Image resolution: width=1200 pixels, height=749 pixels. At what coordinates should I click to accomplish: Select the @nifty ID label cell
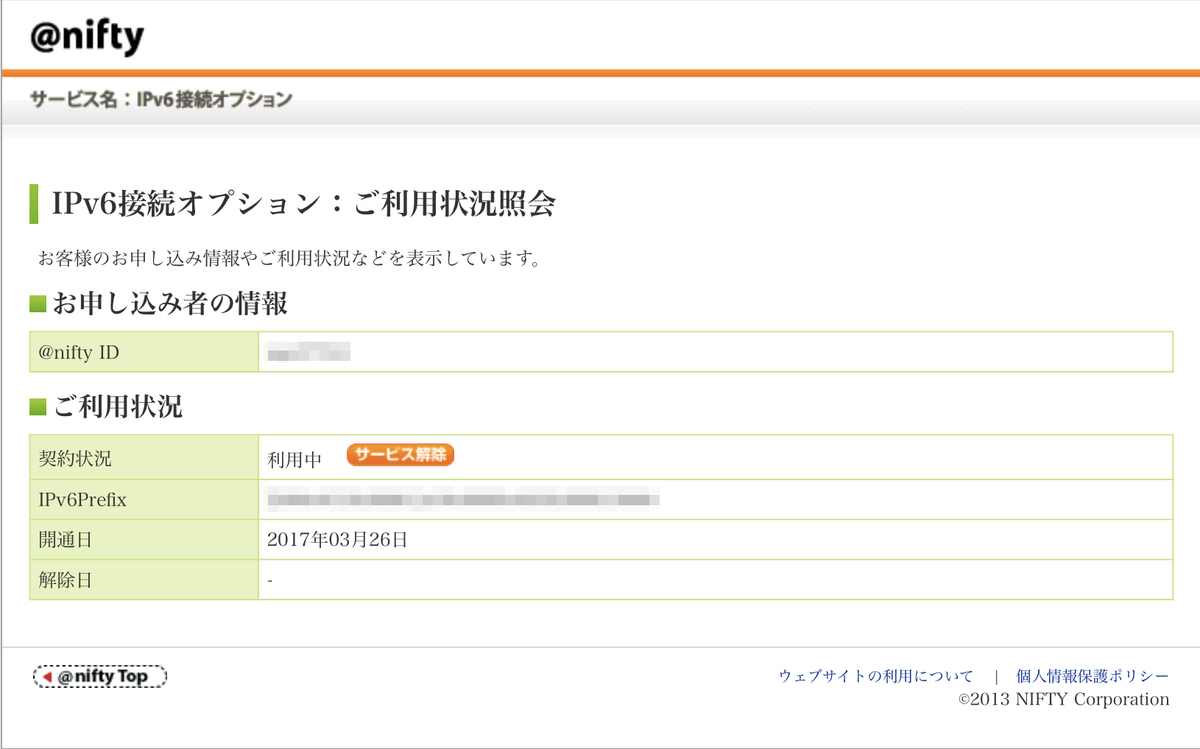[144, 352]
